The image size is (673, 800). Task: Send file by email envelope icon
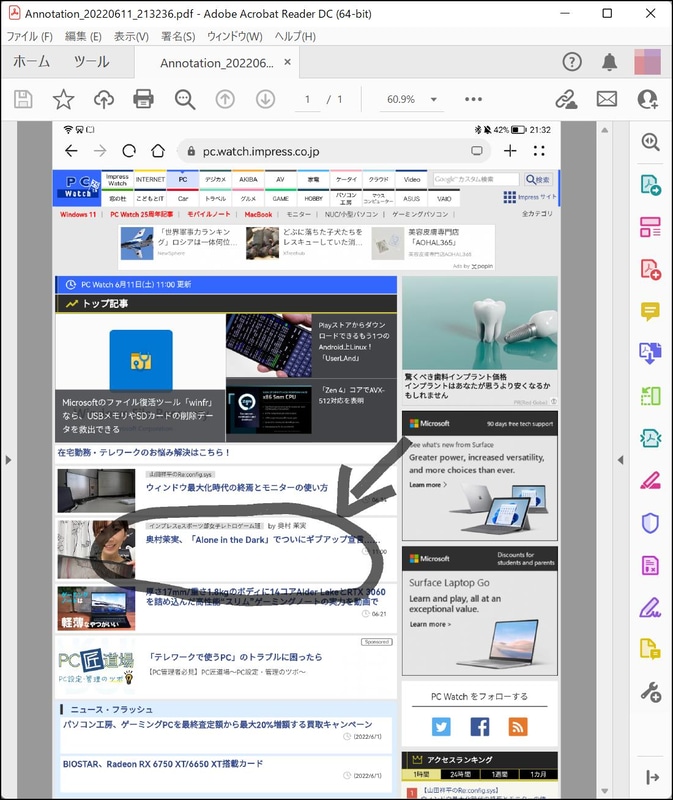(607, 99)
